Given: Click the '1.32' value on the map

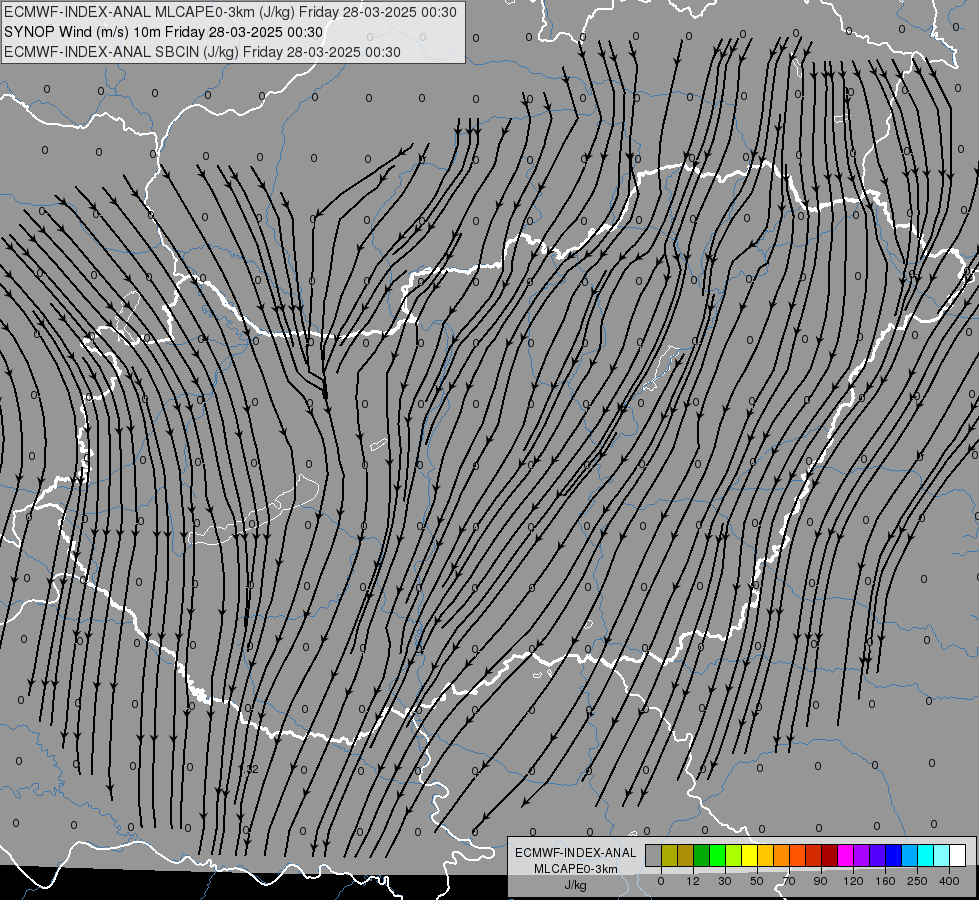Looking at the screenshot, I should [x=248, y=769].
